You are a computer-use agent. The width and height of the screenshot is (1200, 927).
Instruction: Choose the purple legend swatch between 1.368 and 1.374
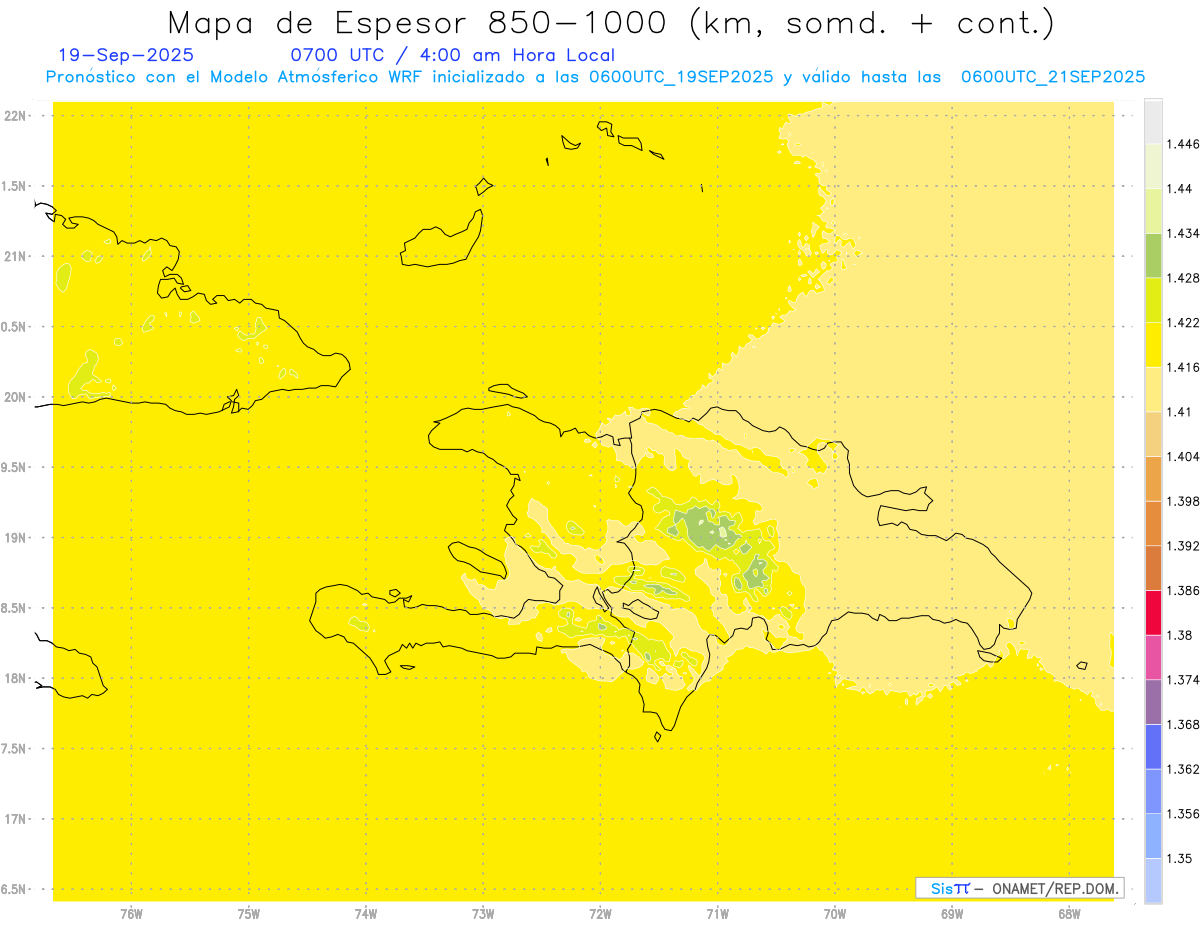tap(1153, 701)
